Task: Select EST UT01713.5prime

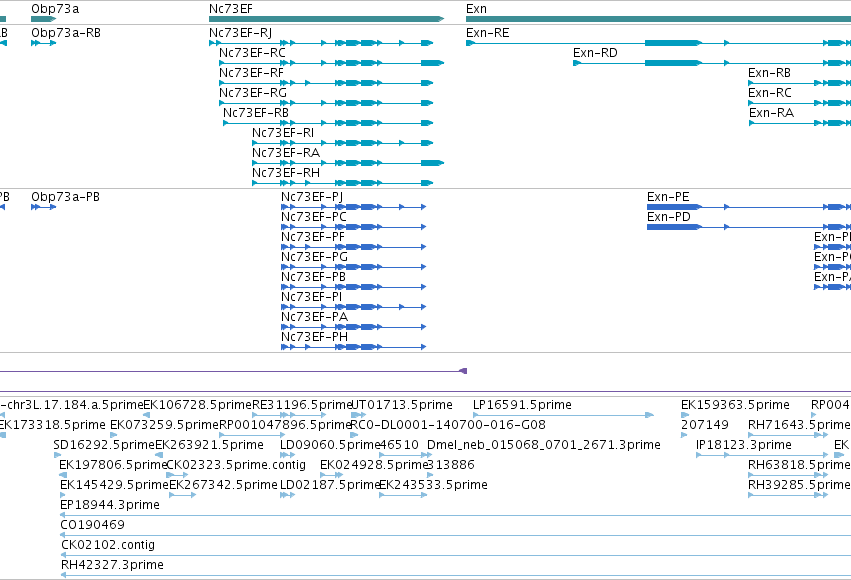Action: tap(402, 405)
